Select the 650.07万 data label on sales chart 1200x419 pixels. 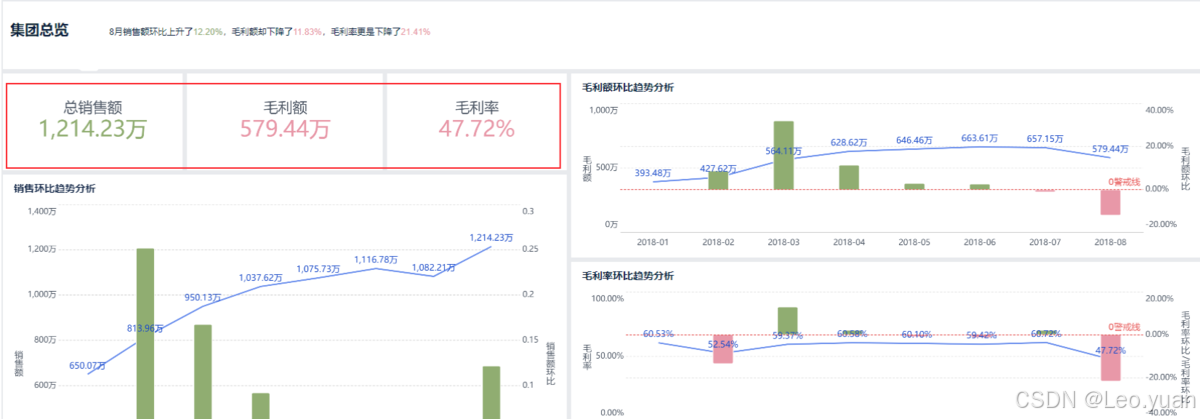pos(88,366)
